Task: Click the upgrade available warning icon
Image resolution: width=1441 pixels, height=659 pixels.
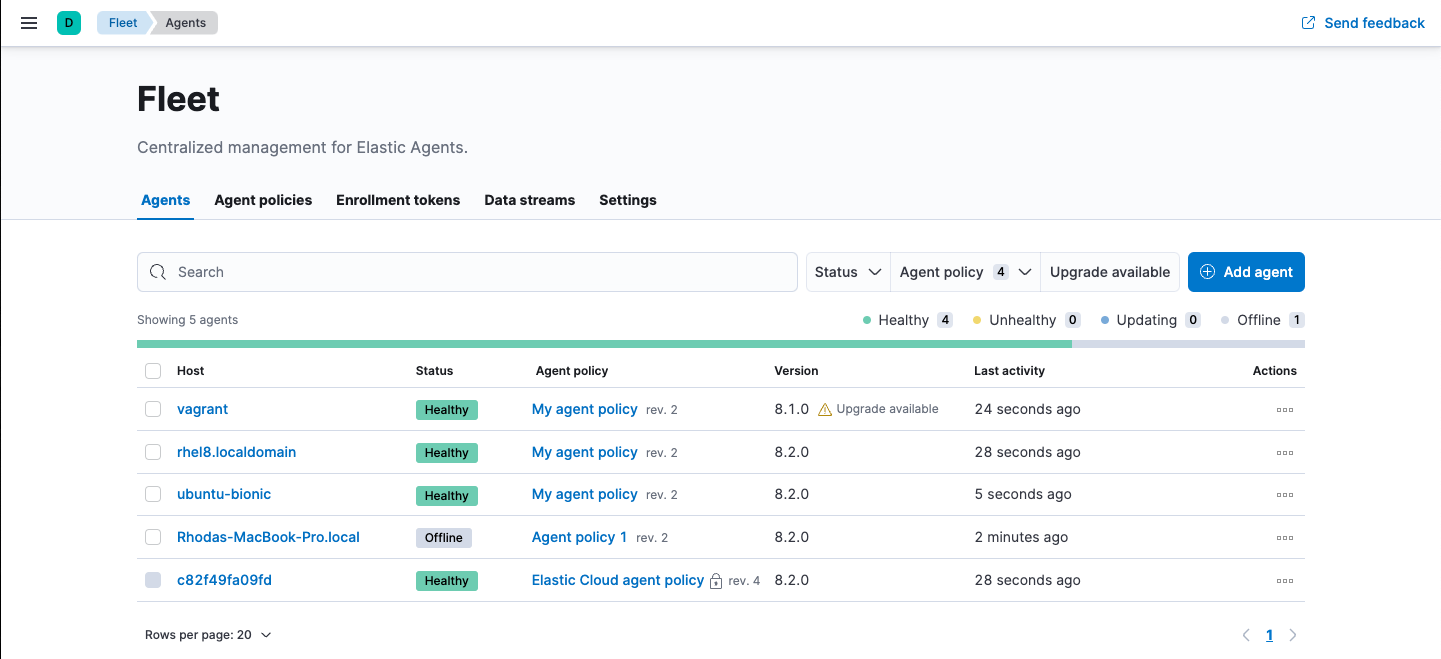Action: pyautogui.click(x=825, y=410)
